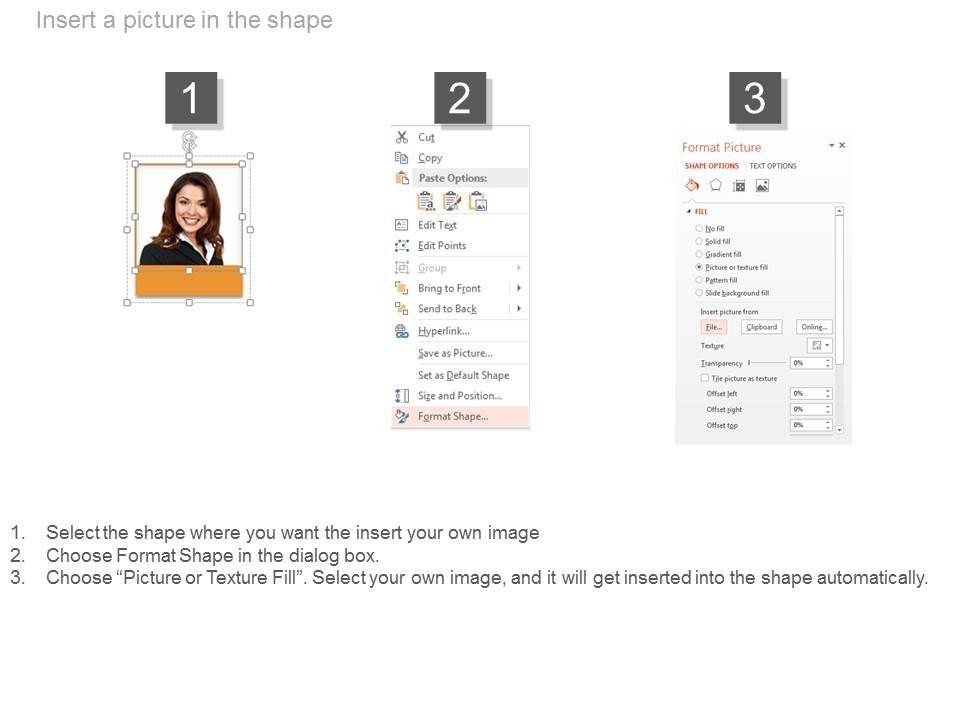Click the Transparency slider
The width and height of the screenshot is (960, 720).
767,363
